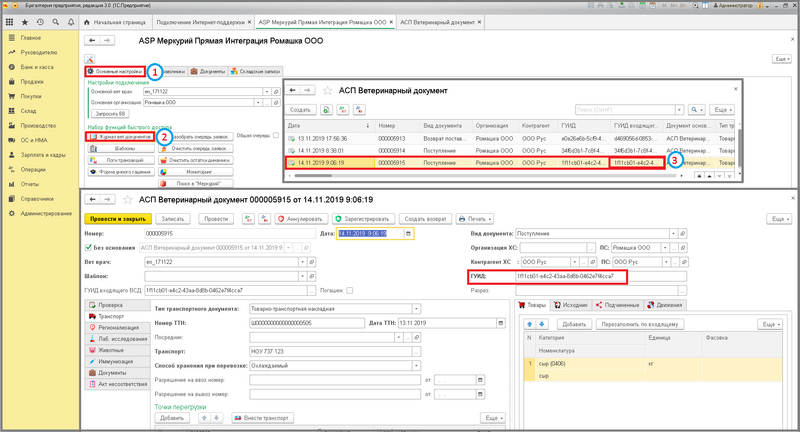The image size is (800, 432).
Task: Expand Вет врач dropdown in document
Action: [303, 262]
